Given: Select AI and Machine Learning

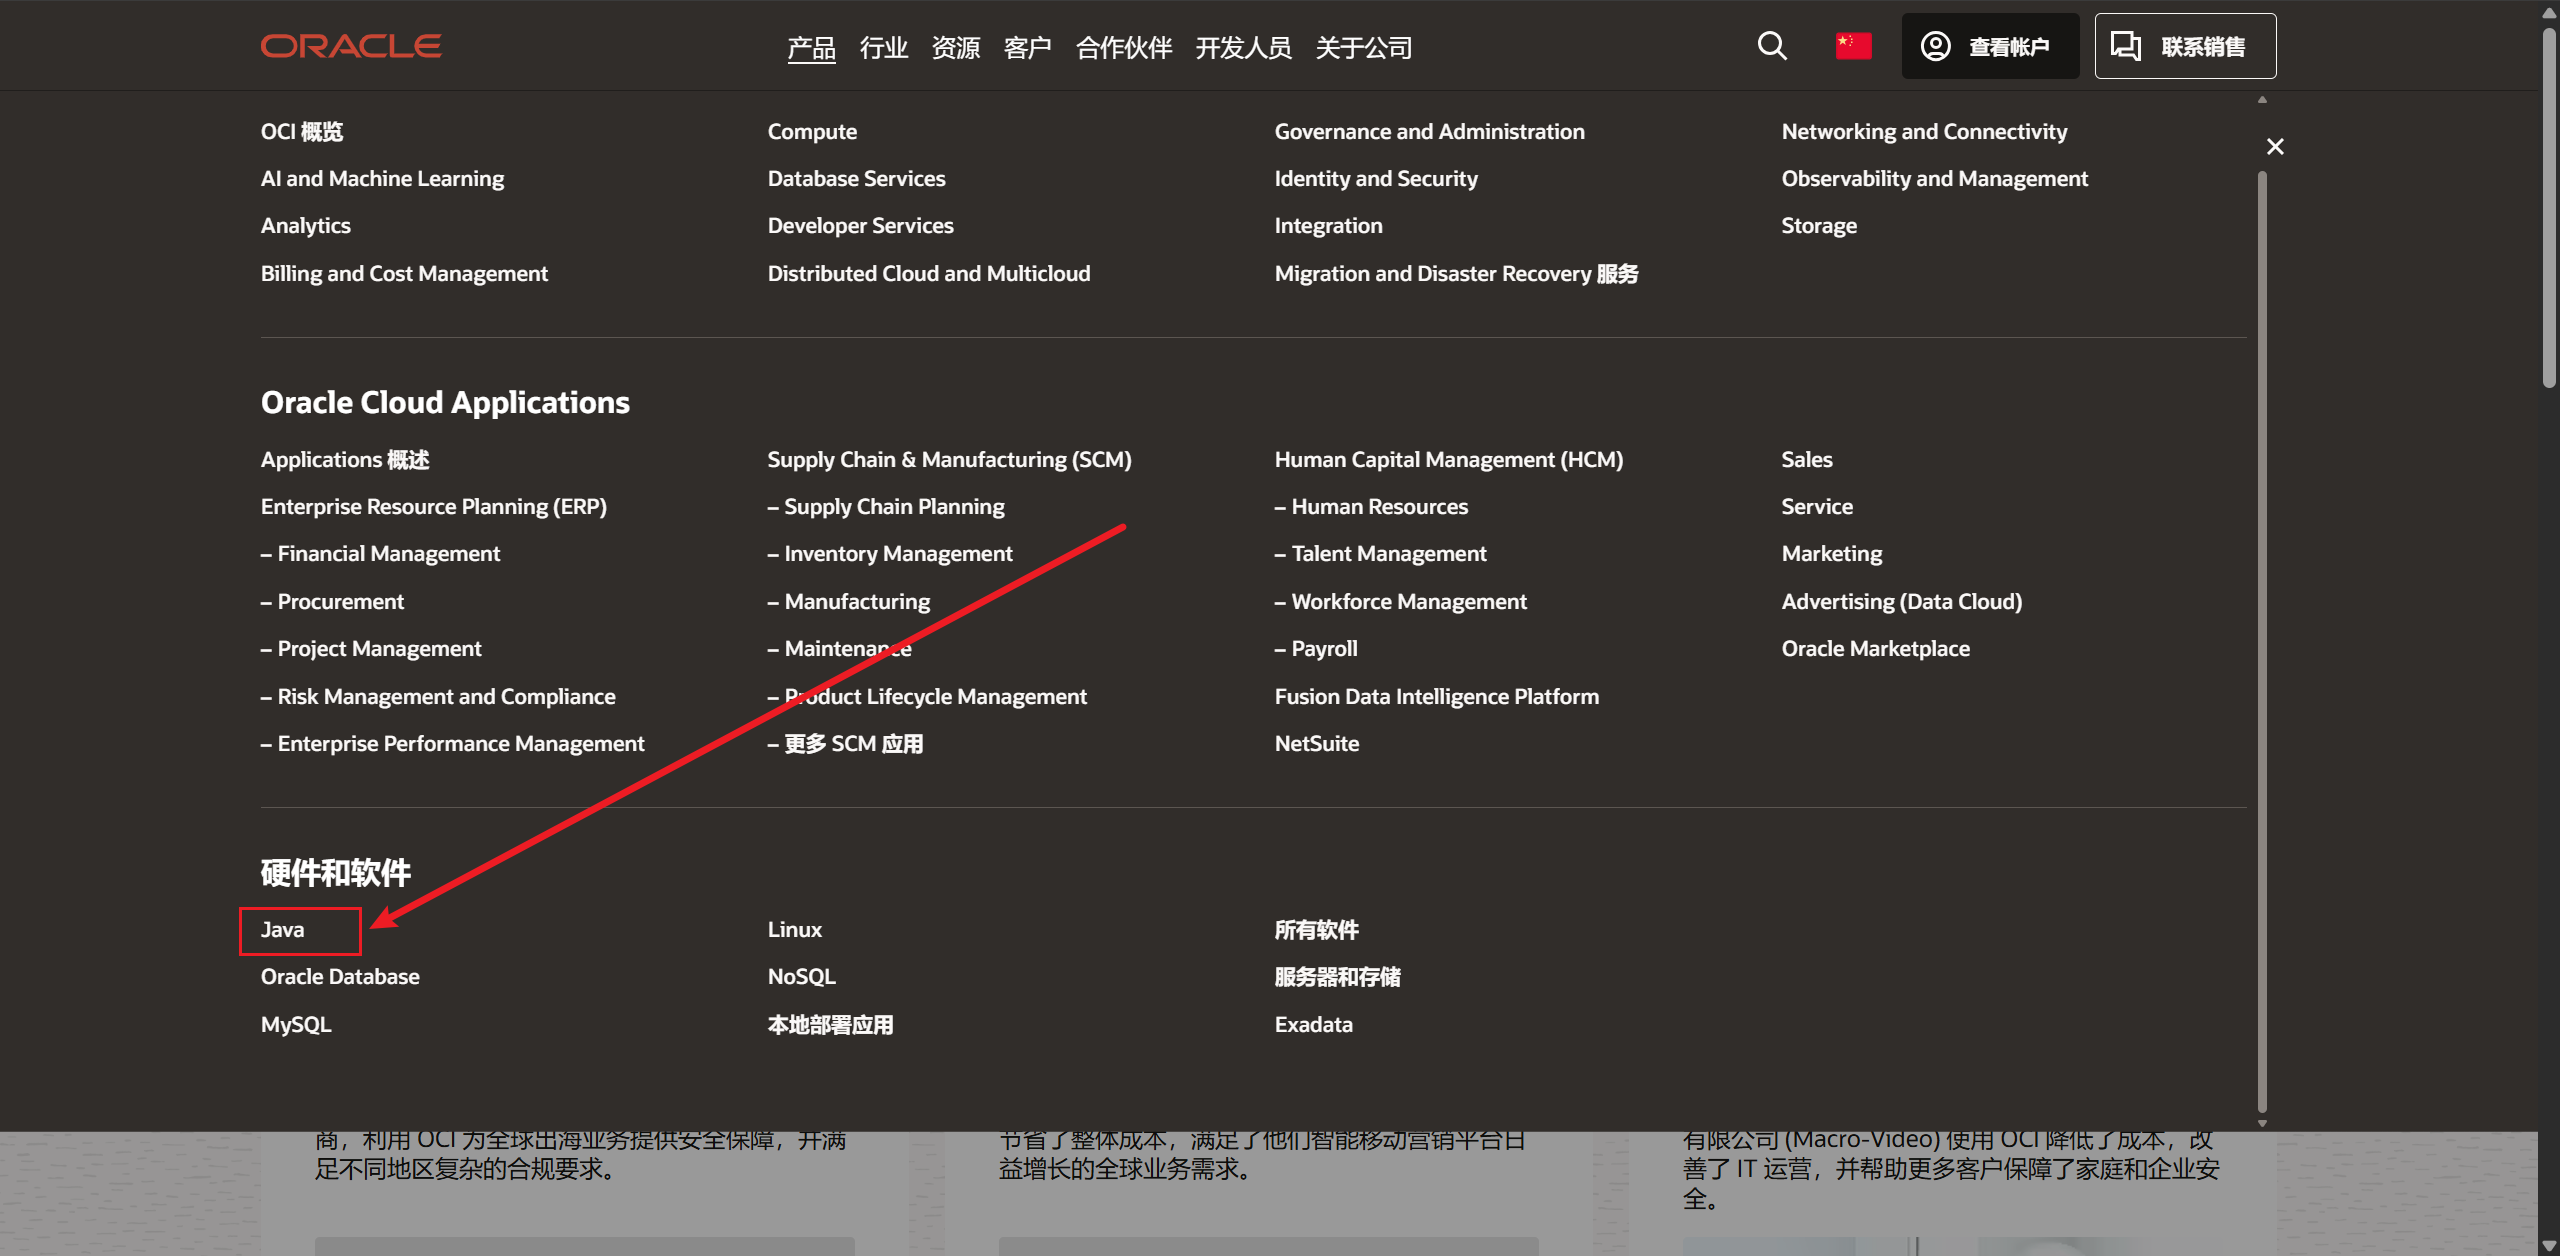Looking at the screenshot, I should pyautogui.click(x=383, y=179).
